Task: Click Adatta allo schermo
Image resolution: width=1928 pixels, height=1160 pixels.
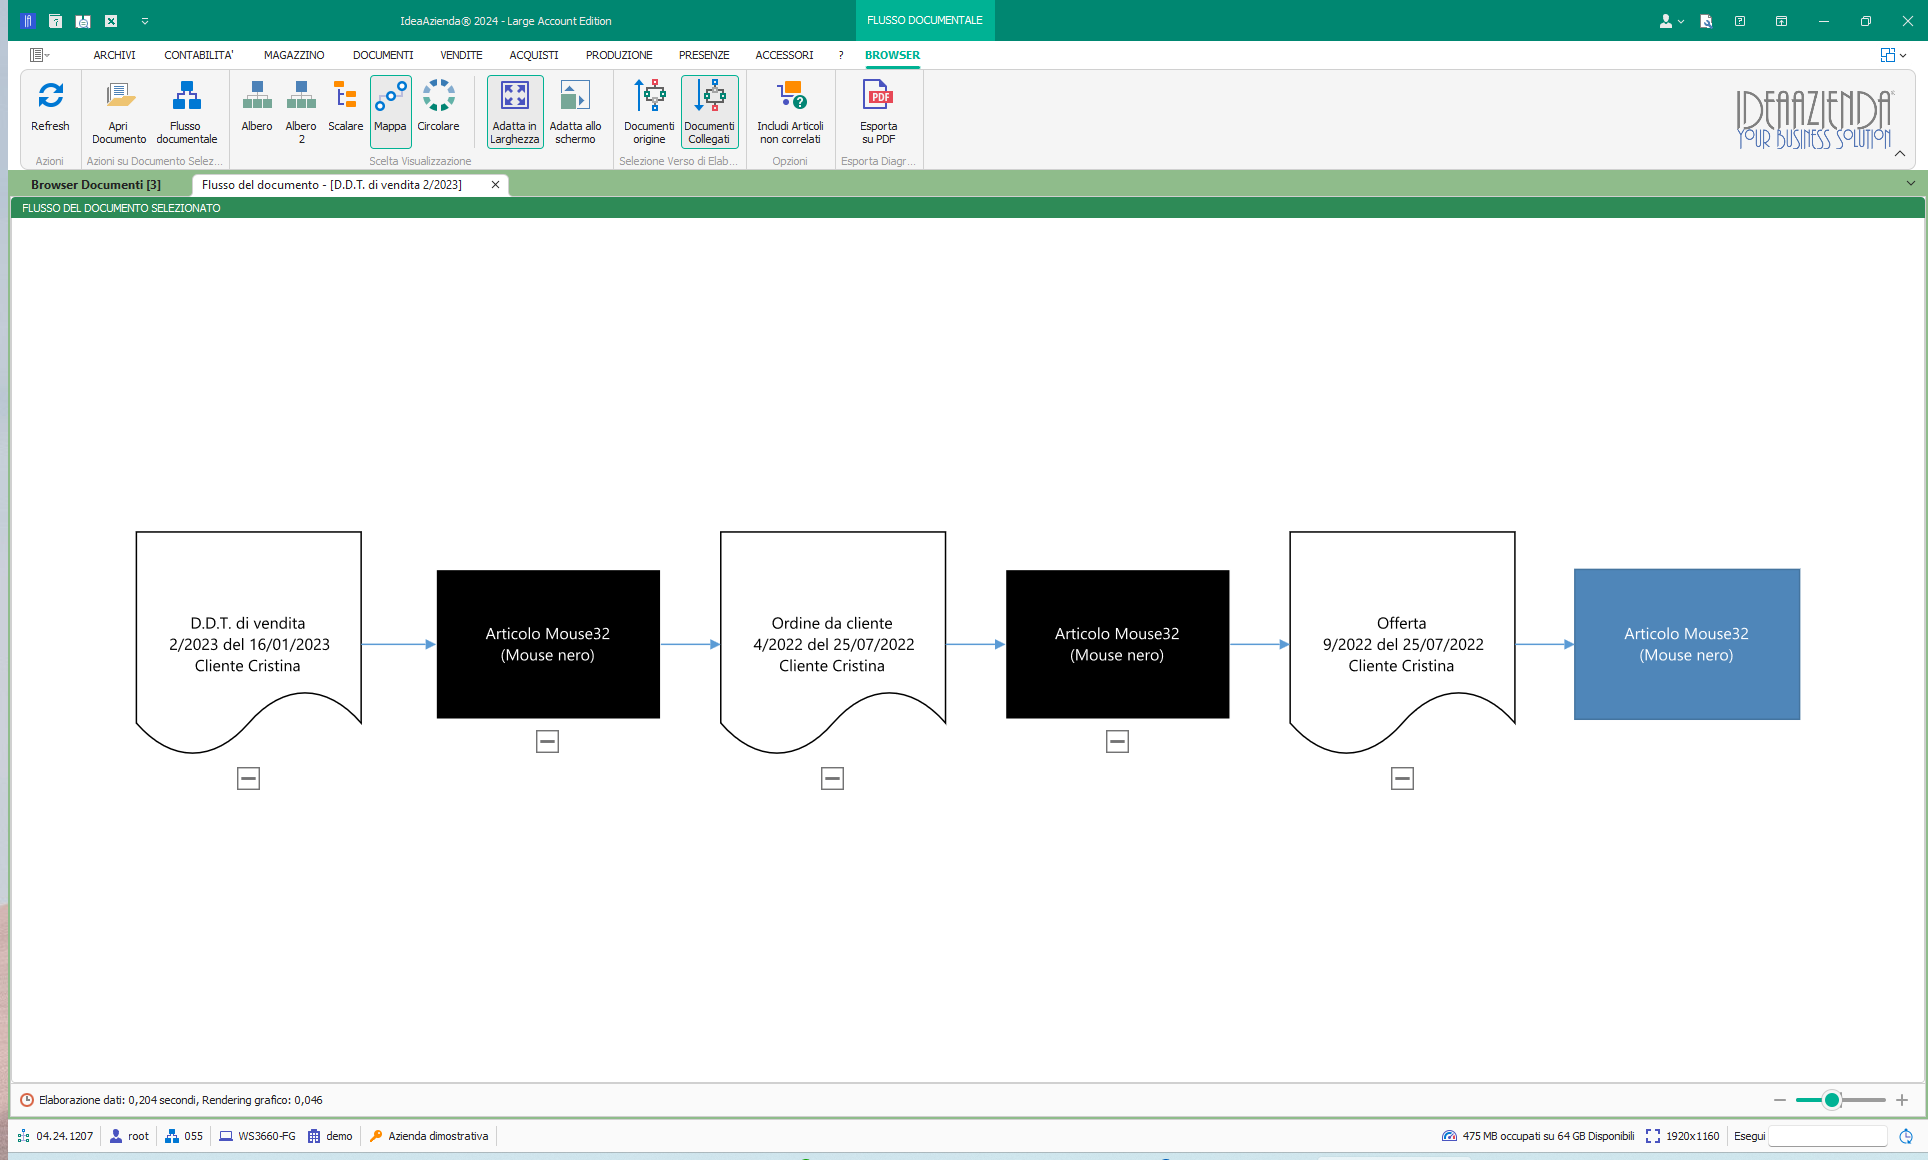Action: [x=575, y=112]
